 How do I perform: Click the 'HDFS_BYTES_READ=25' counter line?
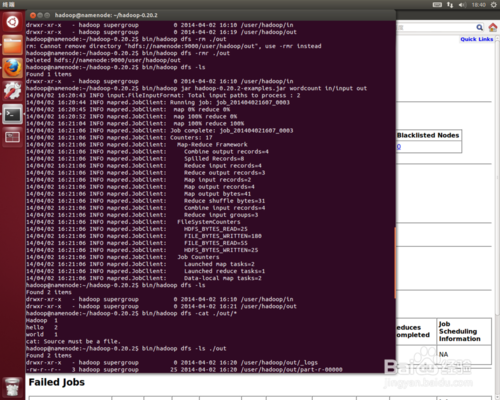(137, 229)
